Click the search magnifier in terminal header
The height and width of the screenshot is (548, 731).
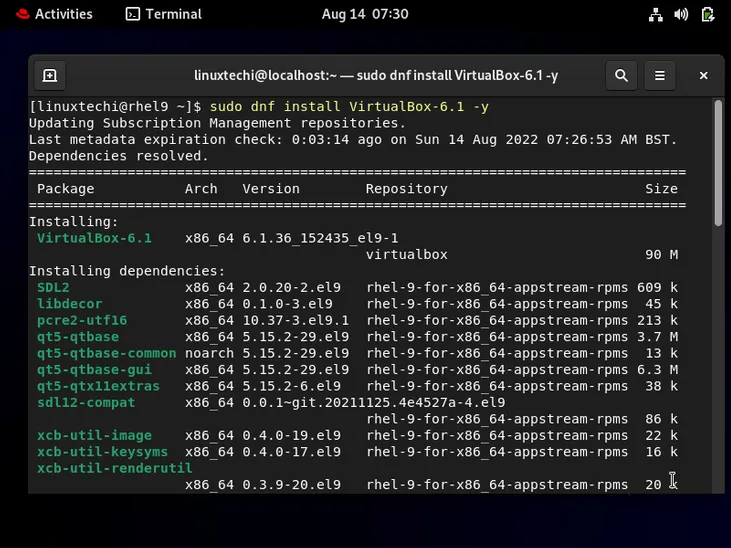pyautogui.click(x=621, y=76)
